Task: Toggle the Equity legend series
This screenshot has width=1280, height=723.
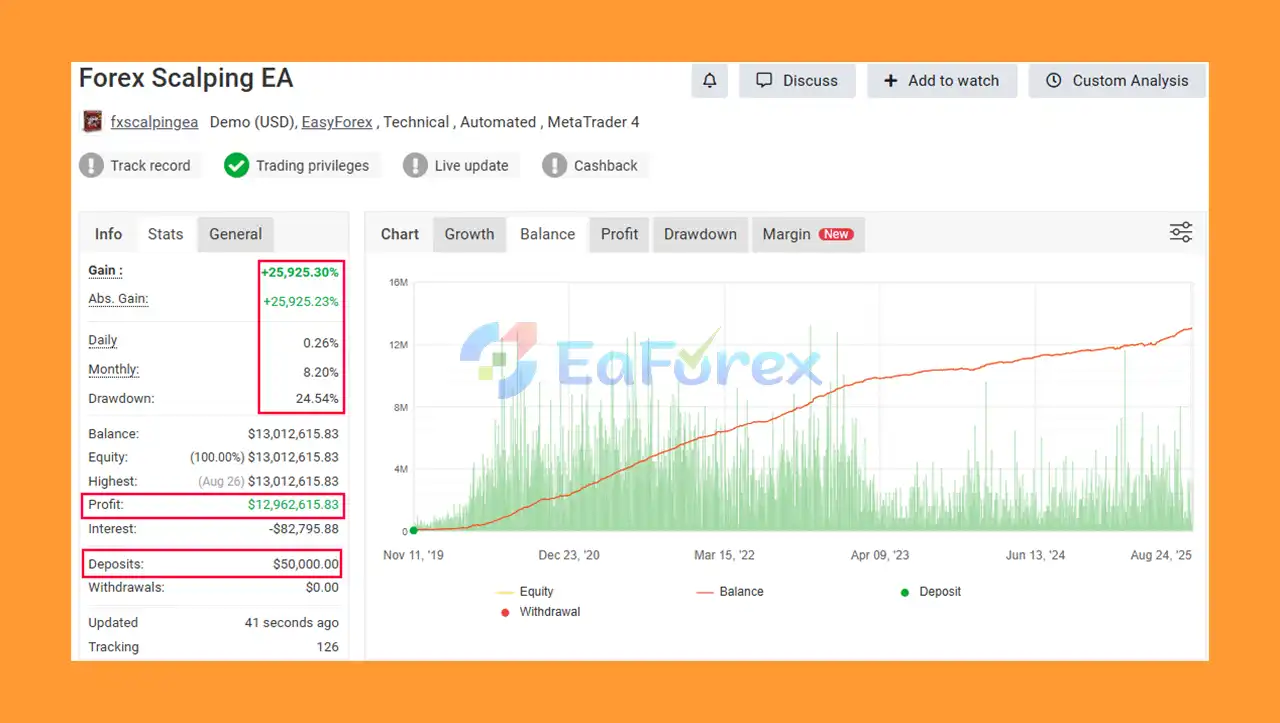Action: tap(525, 592)
